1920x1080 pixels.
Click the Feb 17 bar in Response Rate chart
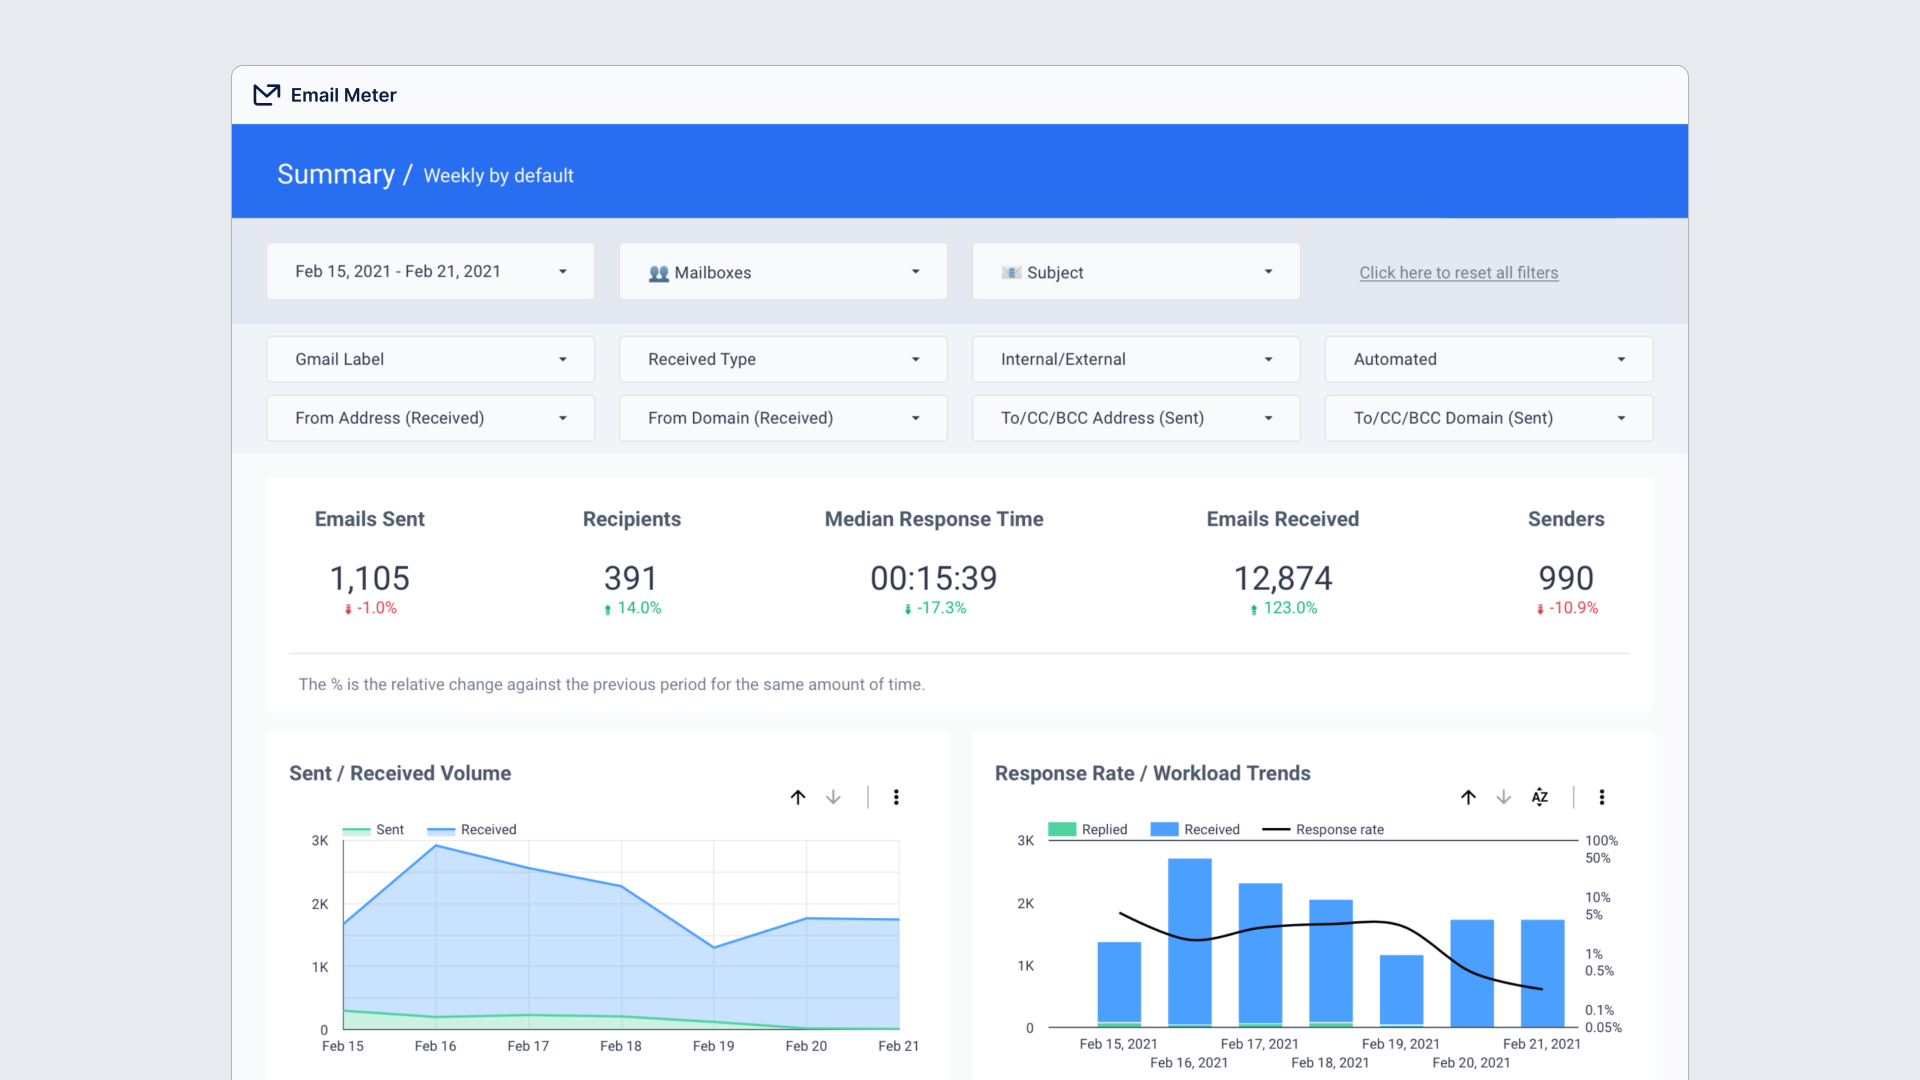[1260, 950]
